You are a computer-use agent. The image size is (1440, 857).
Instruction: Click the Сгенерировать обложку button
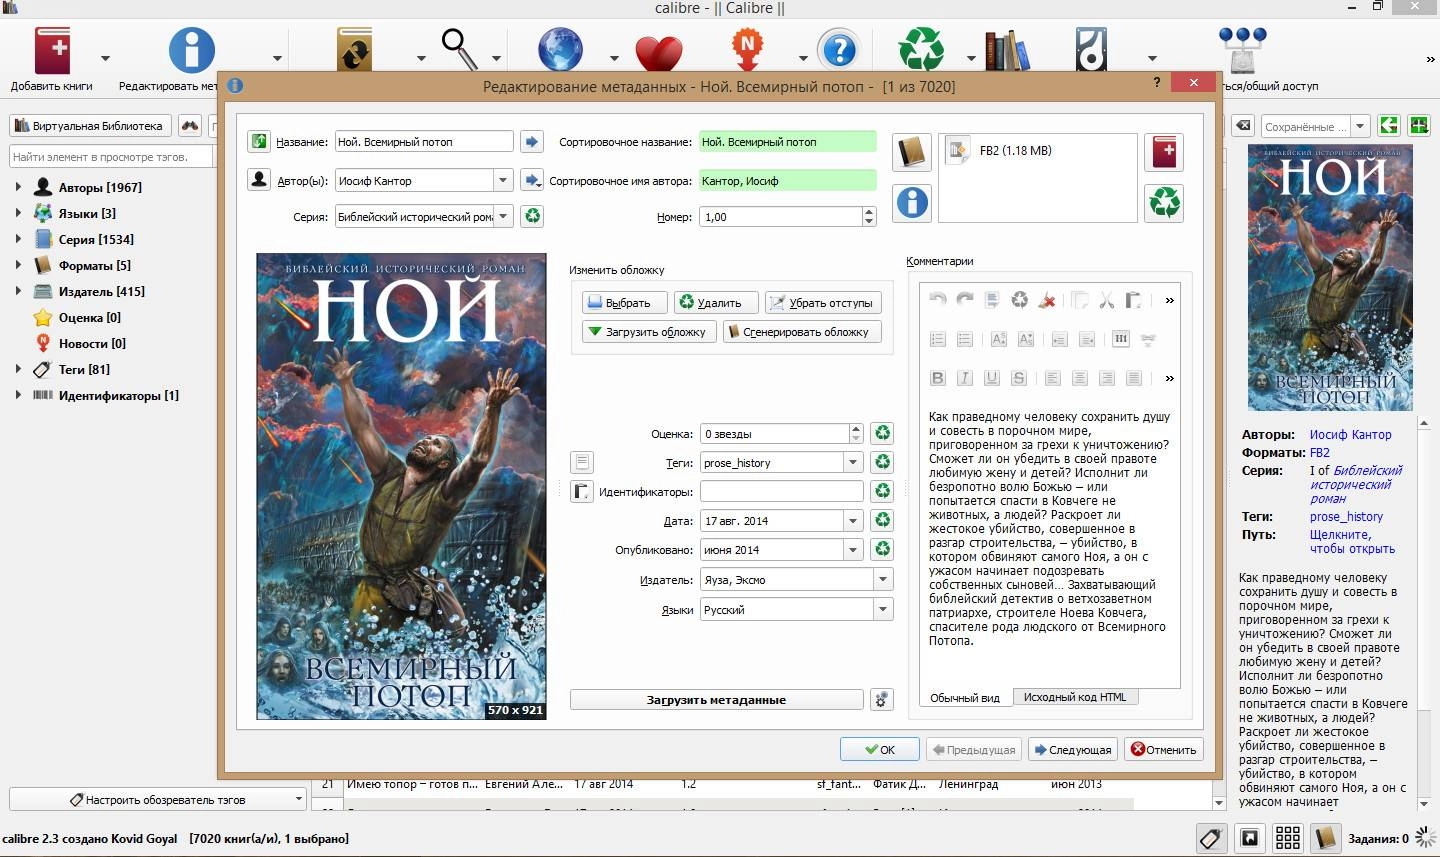pos(802,332)
